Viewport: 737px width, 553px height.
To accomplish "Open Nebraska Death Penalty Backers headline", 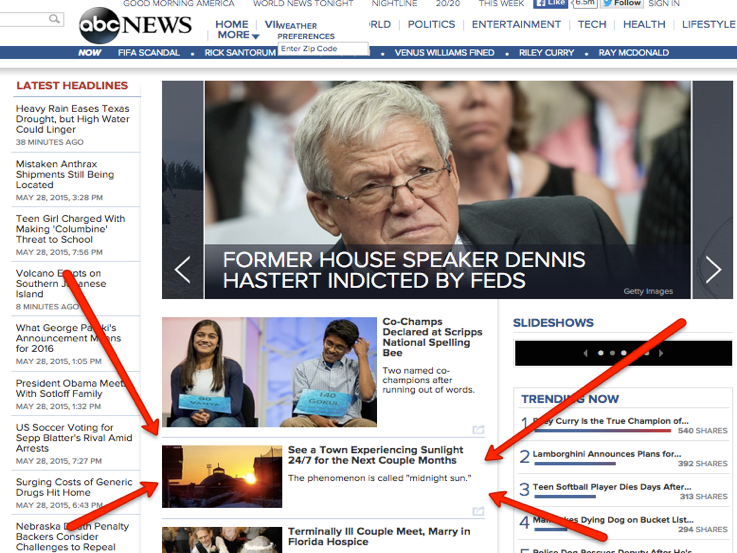I will click(x=72, y=537).
